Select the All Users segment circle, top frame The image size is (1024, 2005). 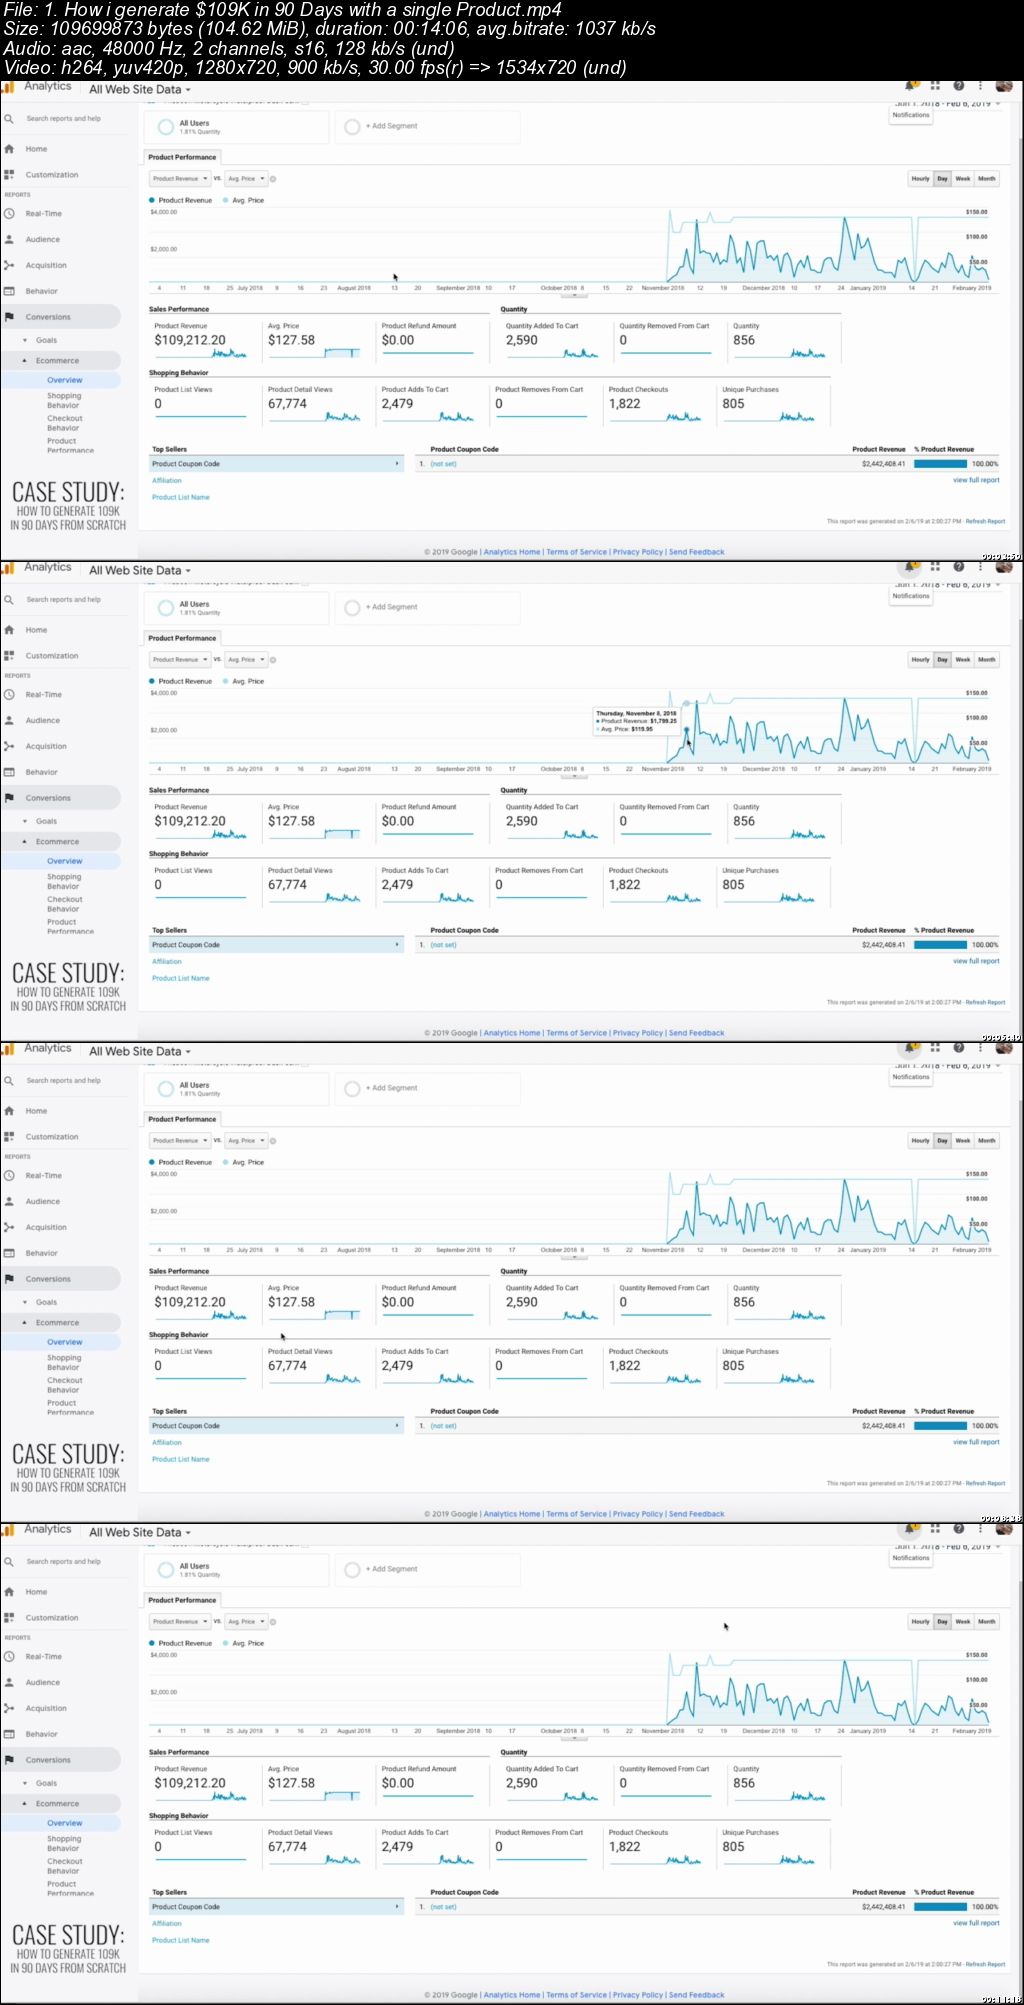click(166, 127)
